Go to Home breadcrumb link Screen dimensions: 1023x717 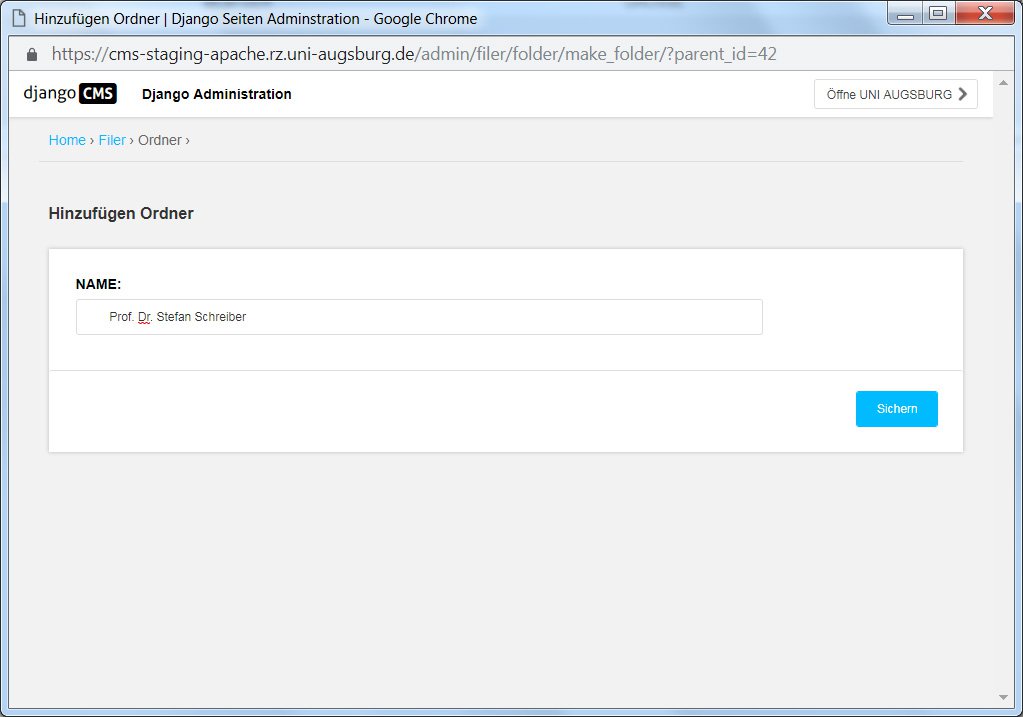pos(67,140)
